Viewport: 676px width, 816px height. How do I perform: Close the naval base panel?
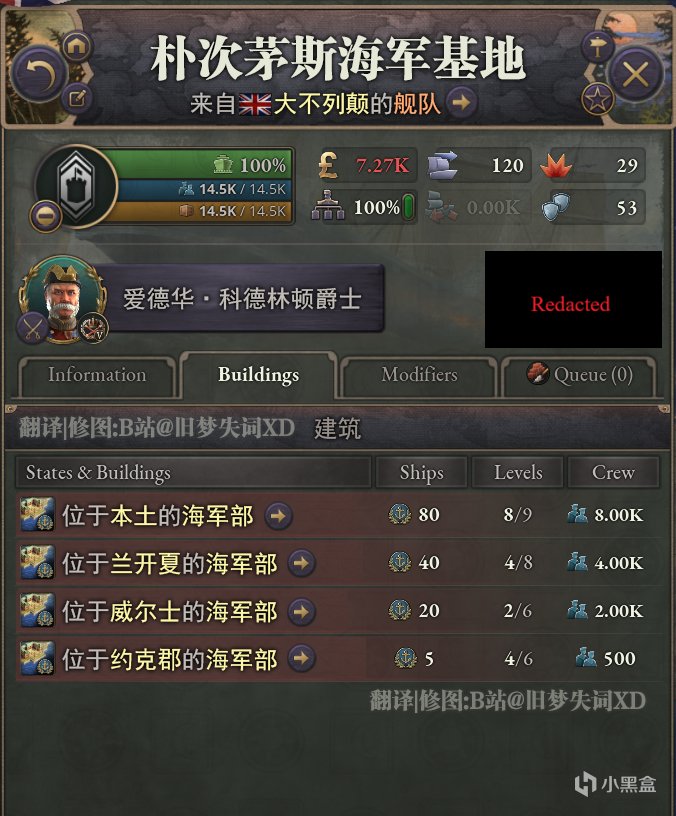tap(636, 74)
